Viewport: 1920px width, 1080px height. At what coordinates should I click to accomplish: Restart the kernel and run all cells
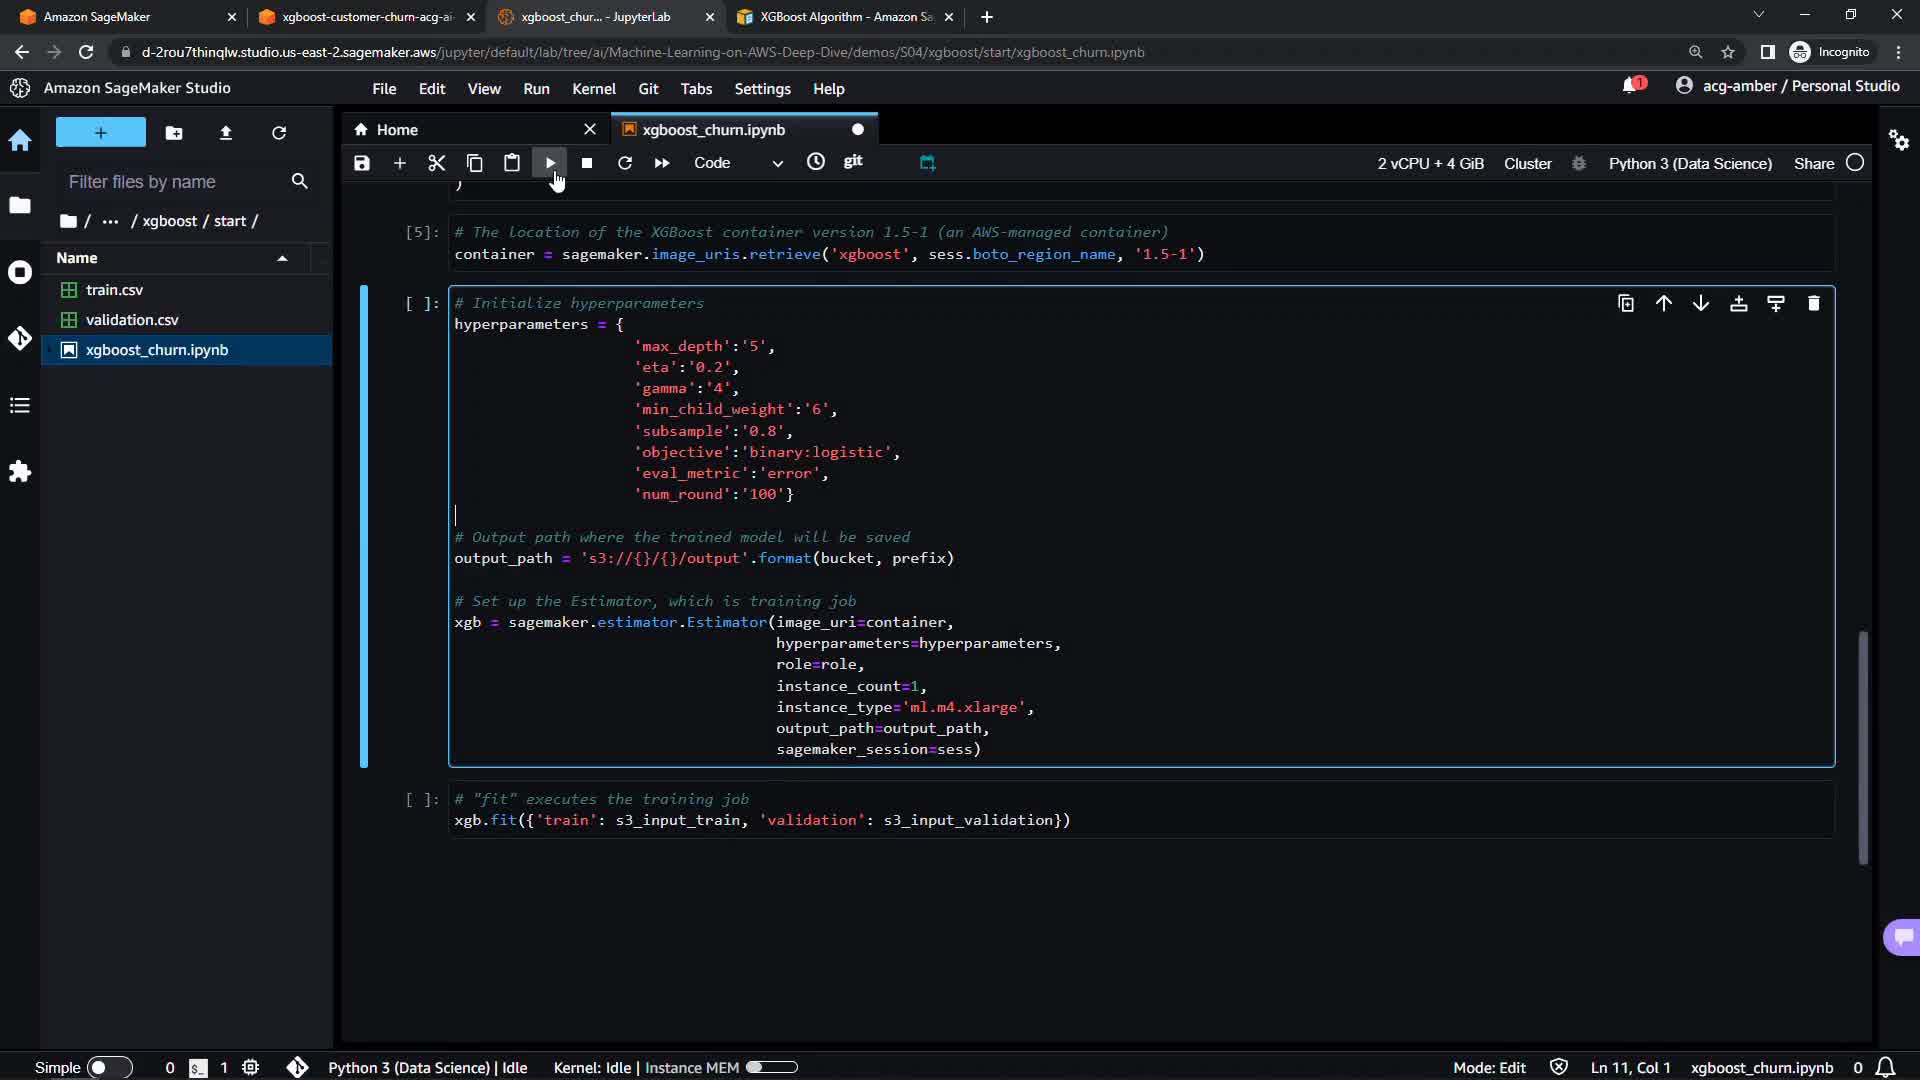pyautogui.click(x=662, y=163)
